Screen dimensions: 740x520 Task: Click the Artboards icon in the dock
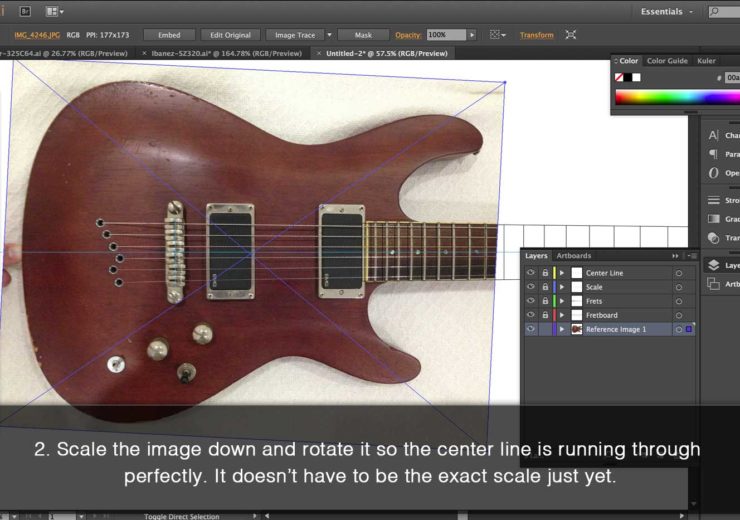tap(714, 284)
